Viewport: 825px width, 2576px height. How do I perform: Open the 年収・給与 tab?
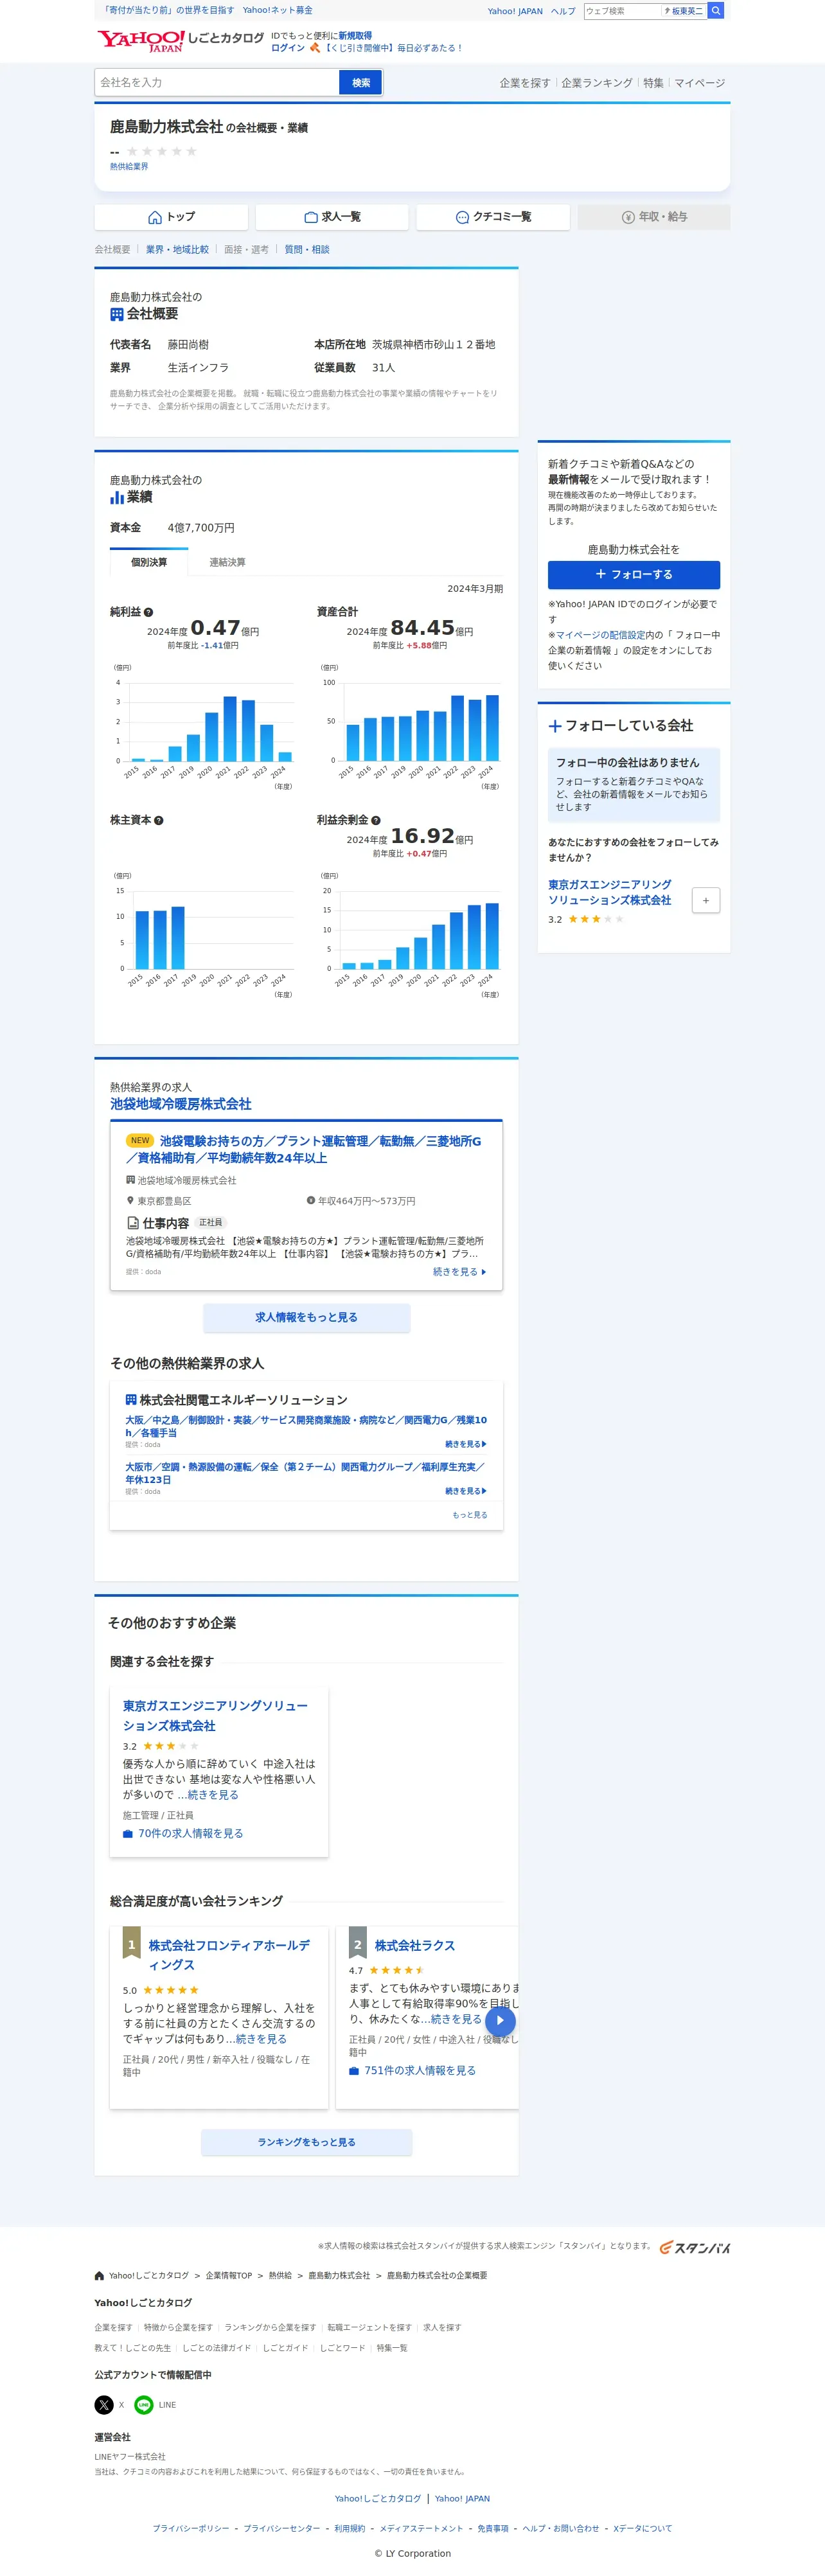(654, 217)
